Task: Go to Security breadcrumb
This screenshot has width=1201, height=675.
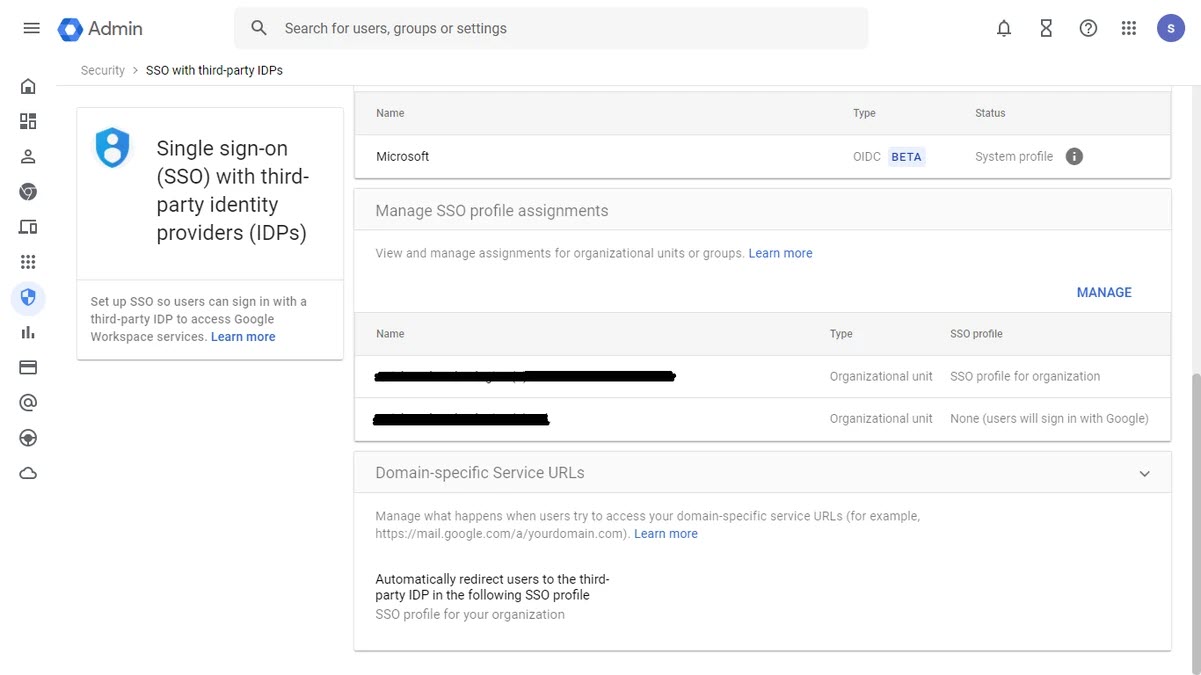Action: 103,70
